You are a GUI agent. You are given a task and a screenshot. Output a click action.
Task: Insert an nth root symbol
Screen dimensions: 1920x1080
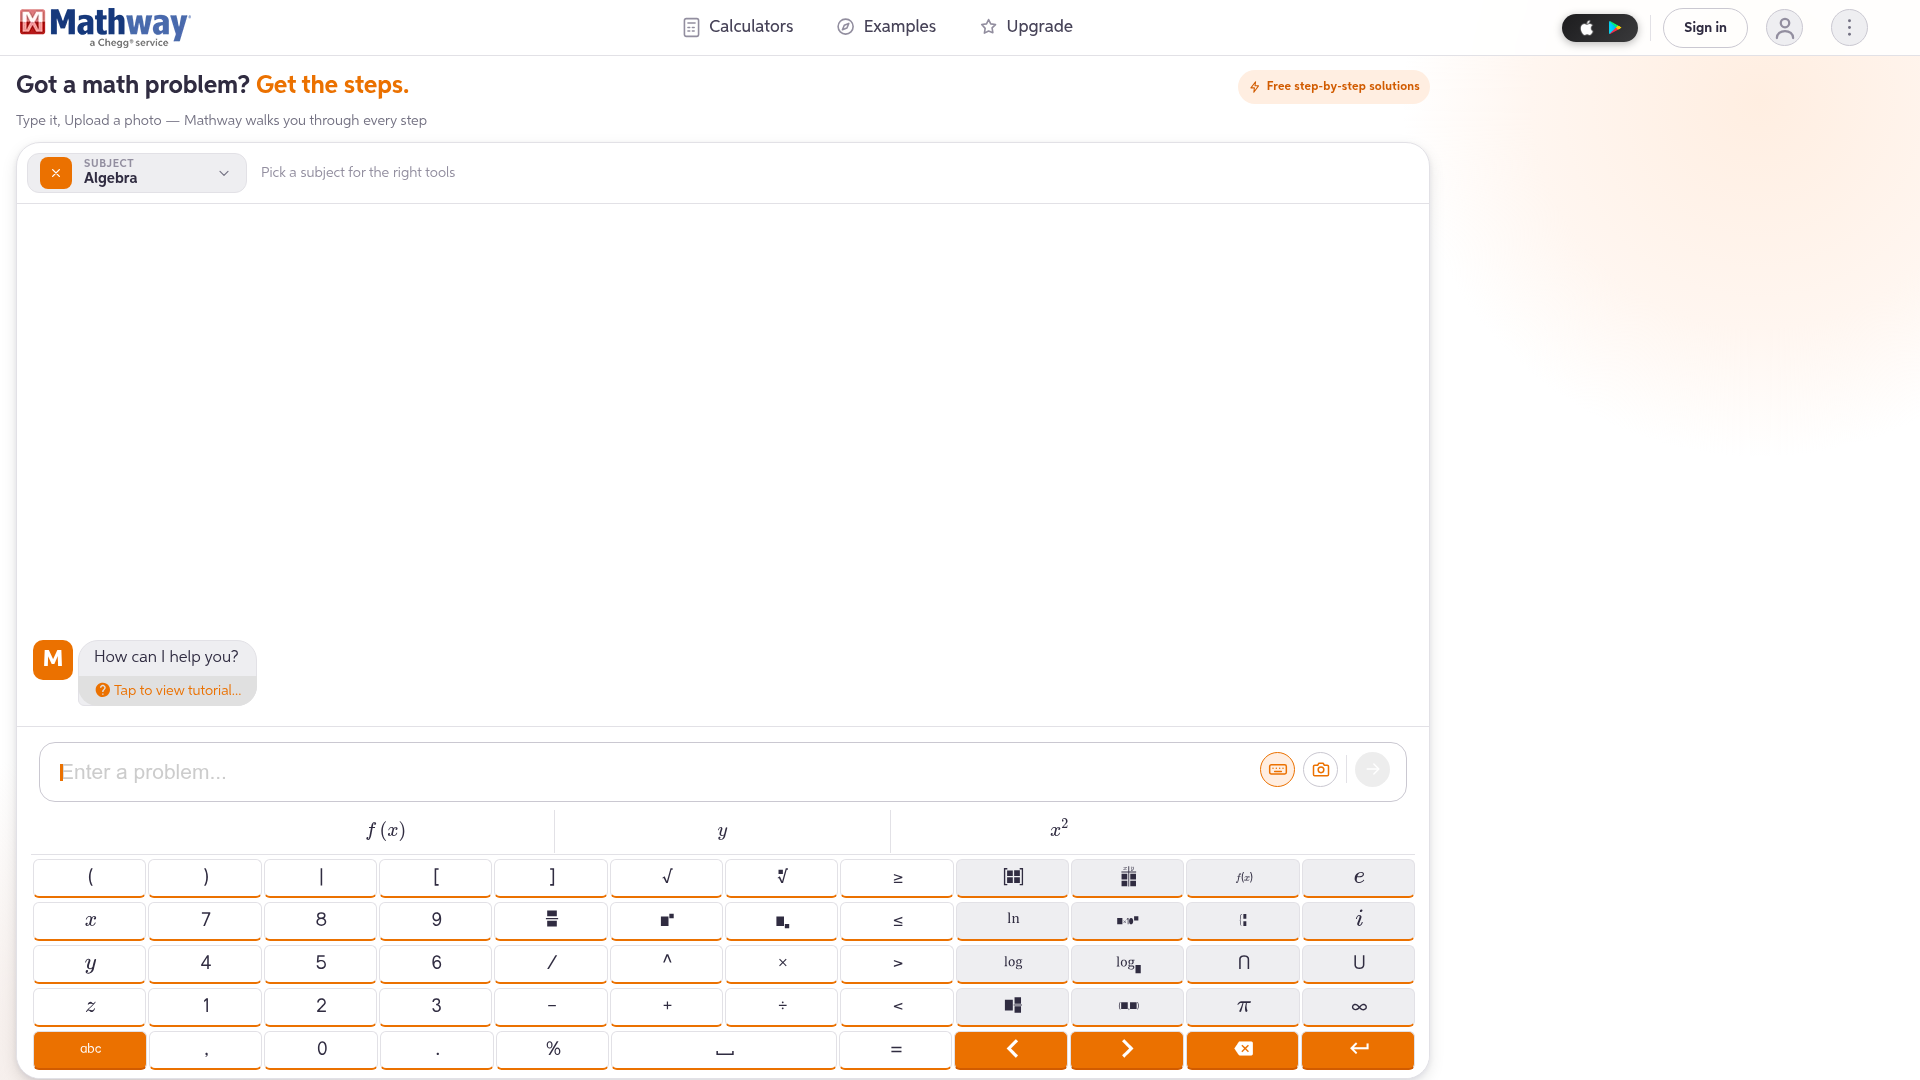click(782, 878)
